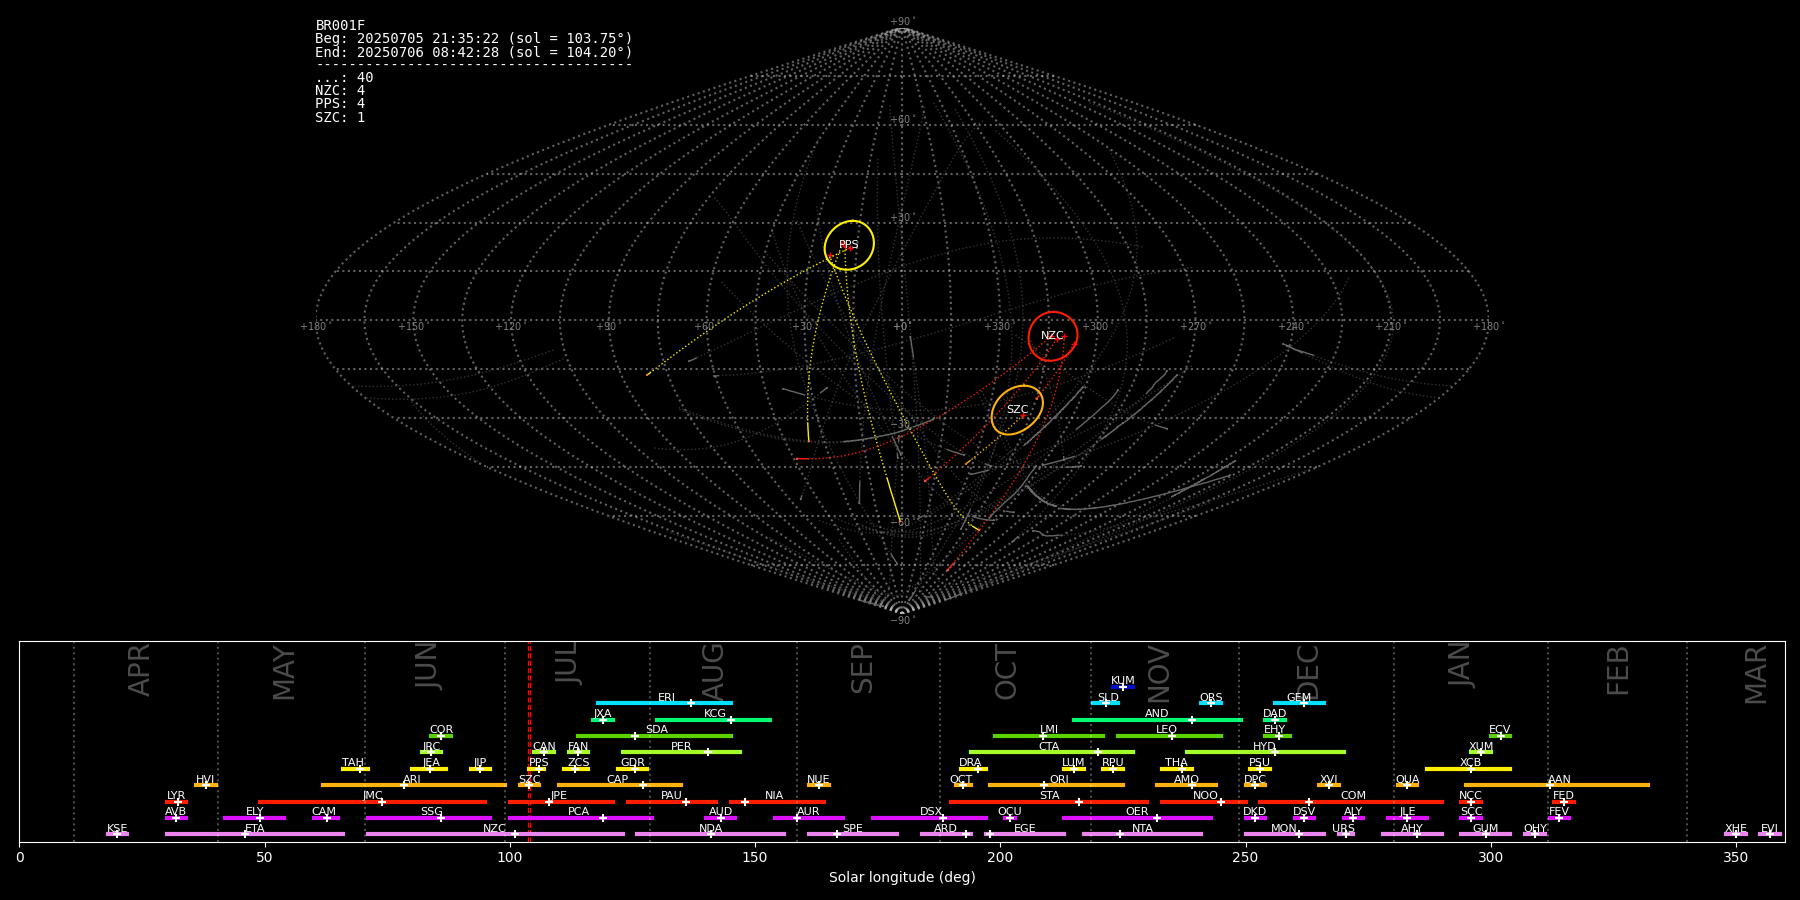Select the DRA shower label in timeline
The image size is (1800, 900).
(970, 763)
